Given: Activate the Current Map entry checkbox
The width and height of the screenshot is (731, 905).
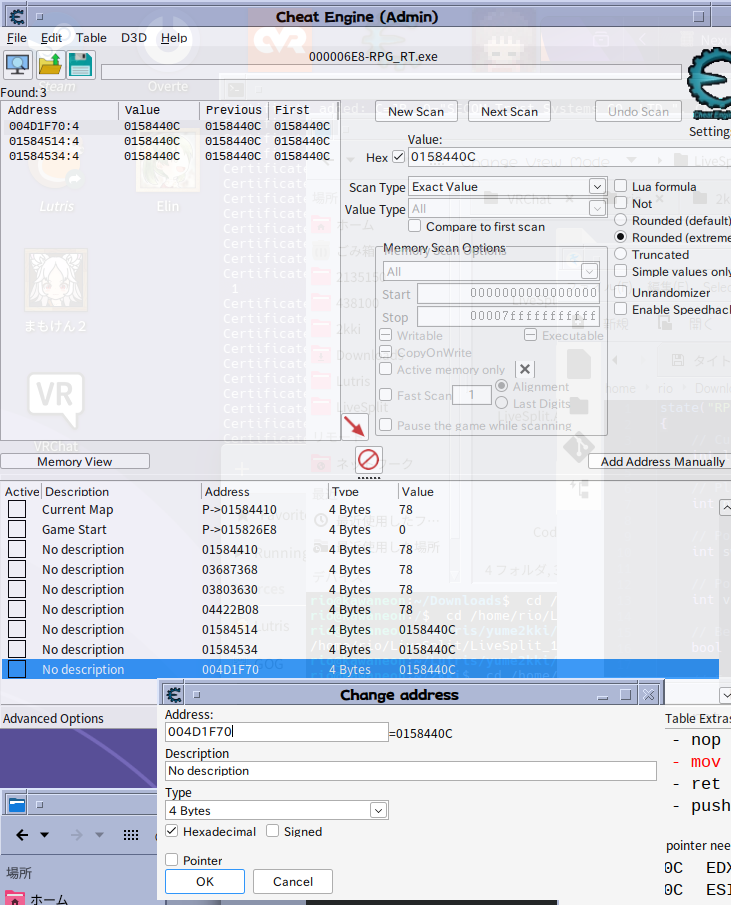Looking at the screenshot, I should pos(17,509).
